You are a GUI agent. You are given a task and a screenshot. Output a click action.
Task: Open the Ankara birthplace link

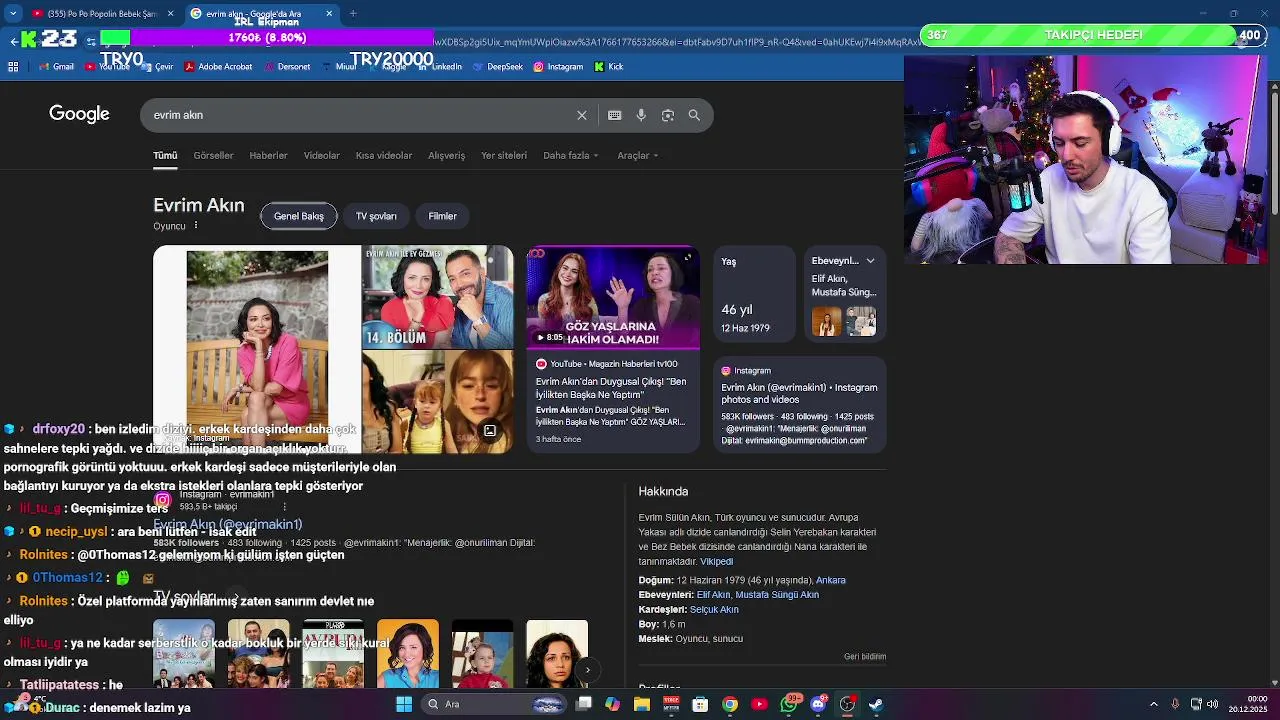click(x=831, y=580)
